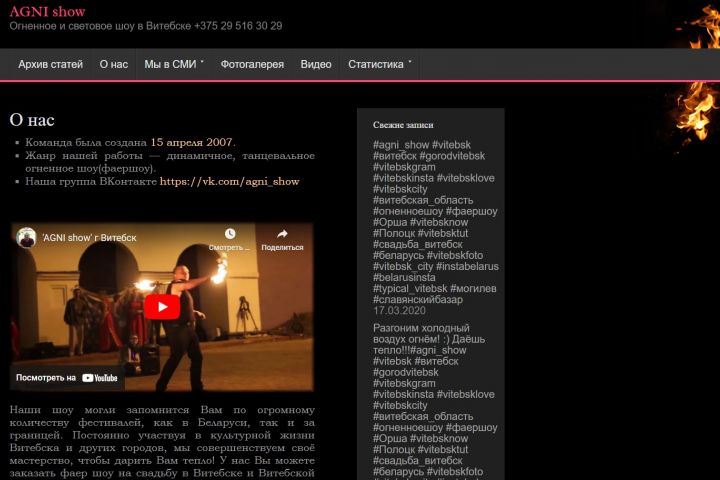Click Посмотреть на YouTube button

click(x=67, y=378)
